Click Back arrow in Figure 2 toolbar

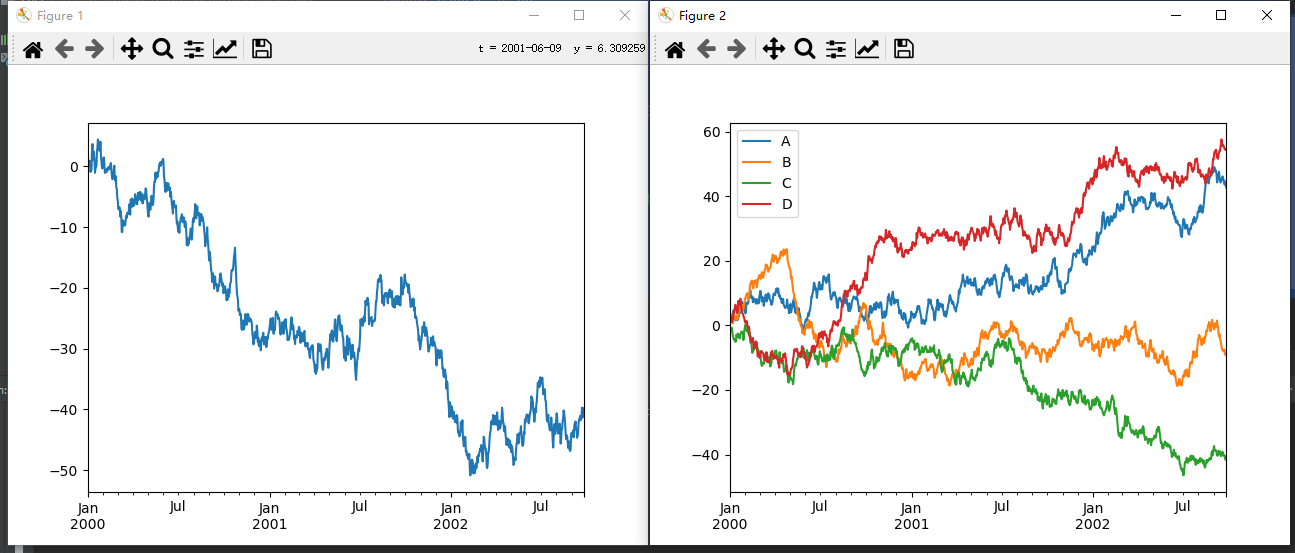[706, 49]
